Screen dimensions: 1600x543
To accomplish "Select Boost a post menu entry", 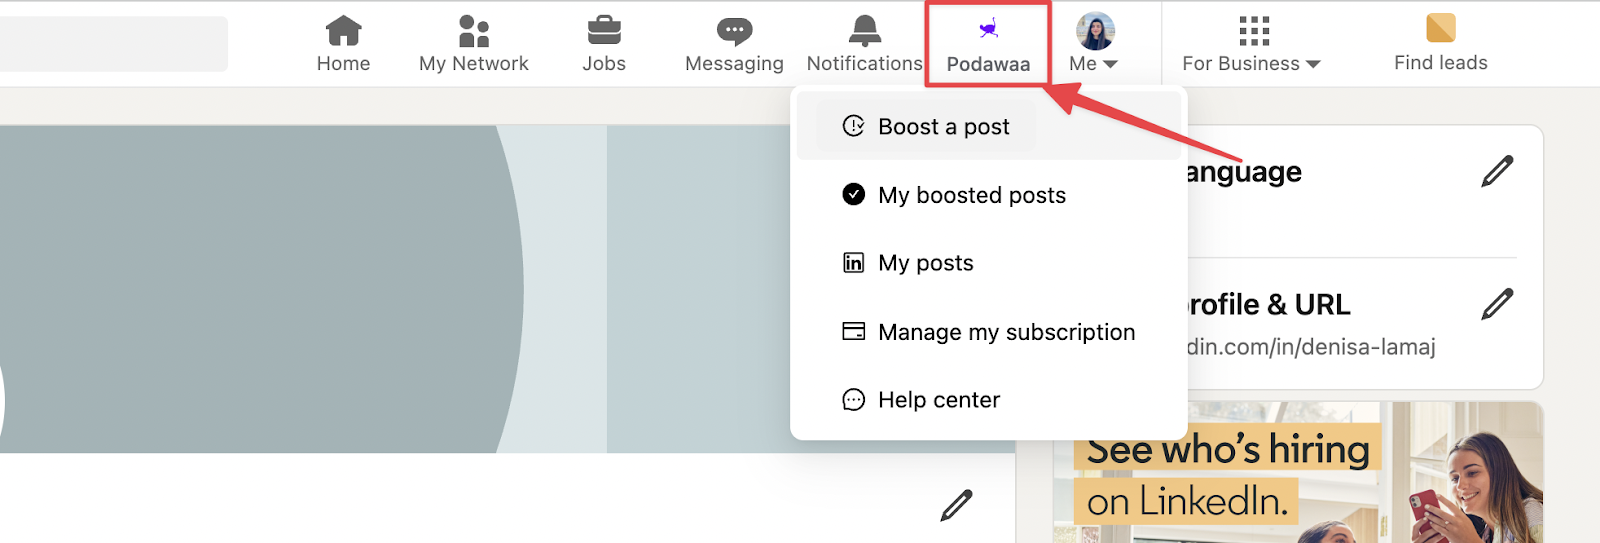I will point(989,126).
